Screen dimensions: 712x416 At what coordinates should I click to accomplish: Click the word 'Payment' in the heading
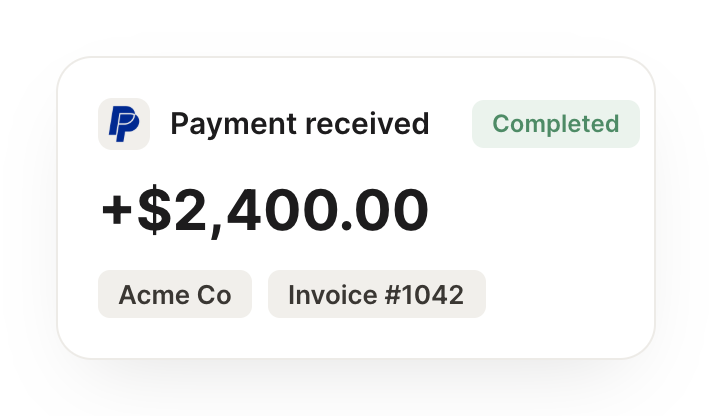pyautogui.click(x=233, y=125)
